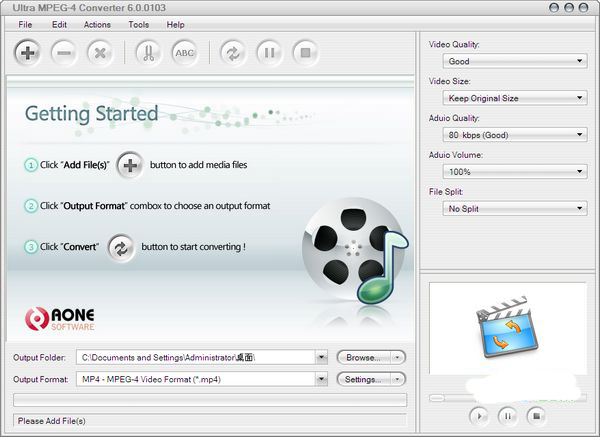Open the Output Format dropdown arrow
This screenshot has height=437, width=600.
click(x=321, y=379)
